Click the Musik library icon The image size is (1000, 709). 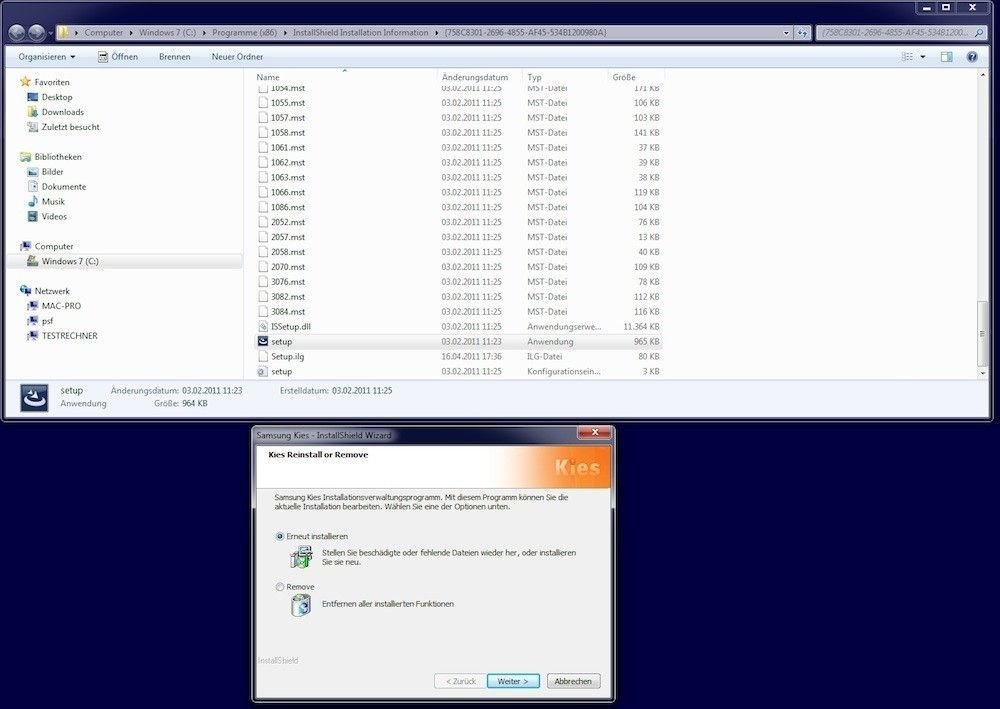33,201
